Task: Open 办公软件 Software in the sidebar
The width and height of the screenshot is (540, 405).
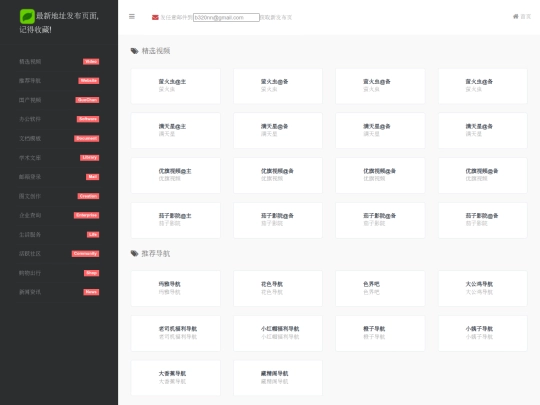Action: point(59,119)
